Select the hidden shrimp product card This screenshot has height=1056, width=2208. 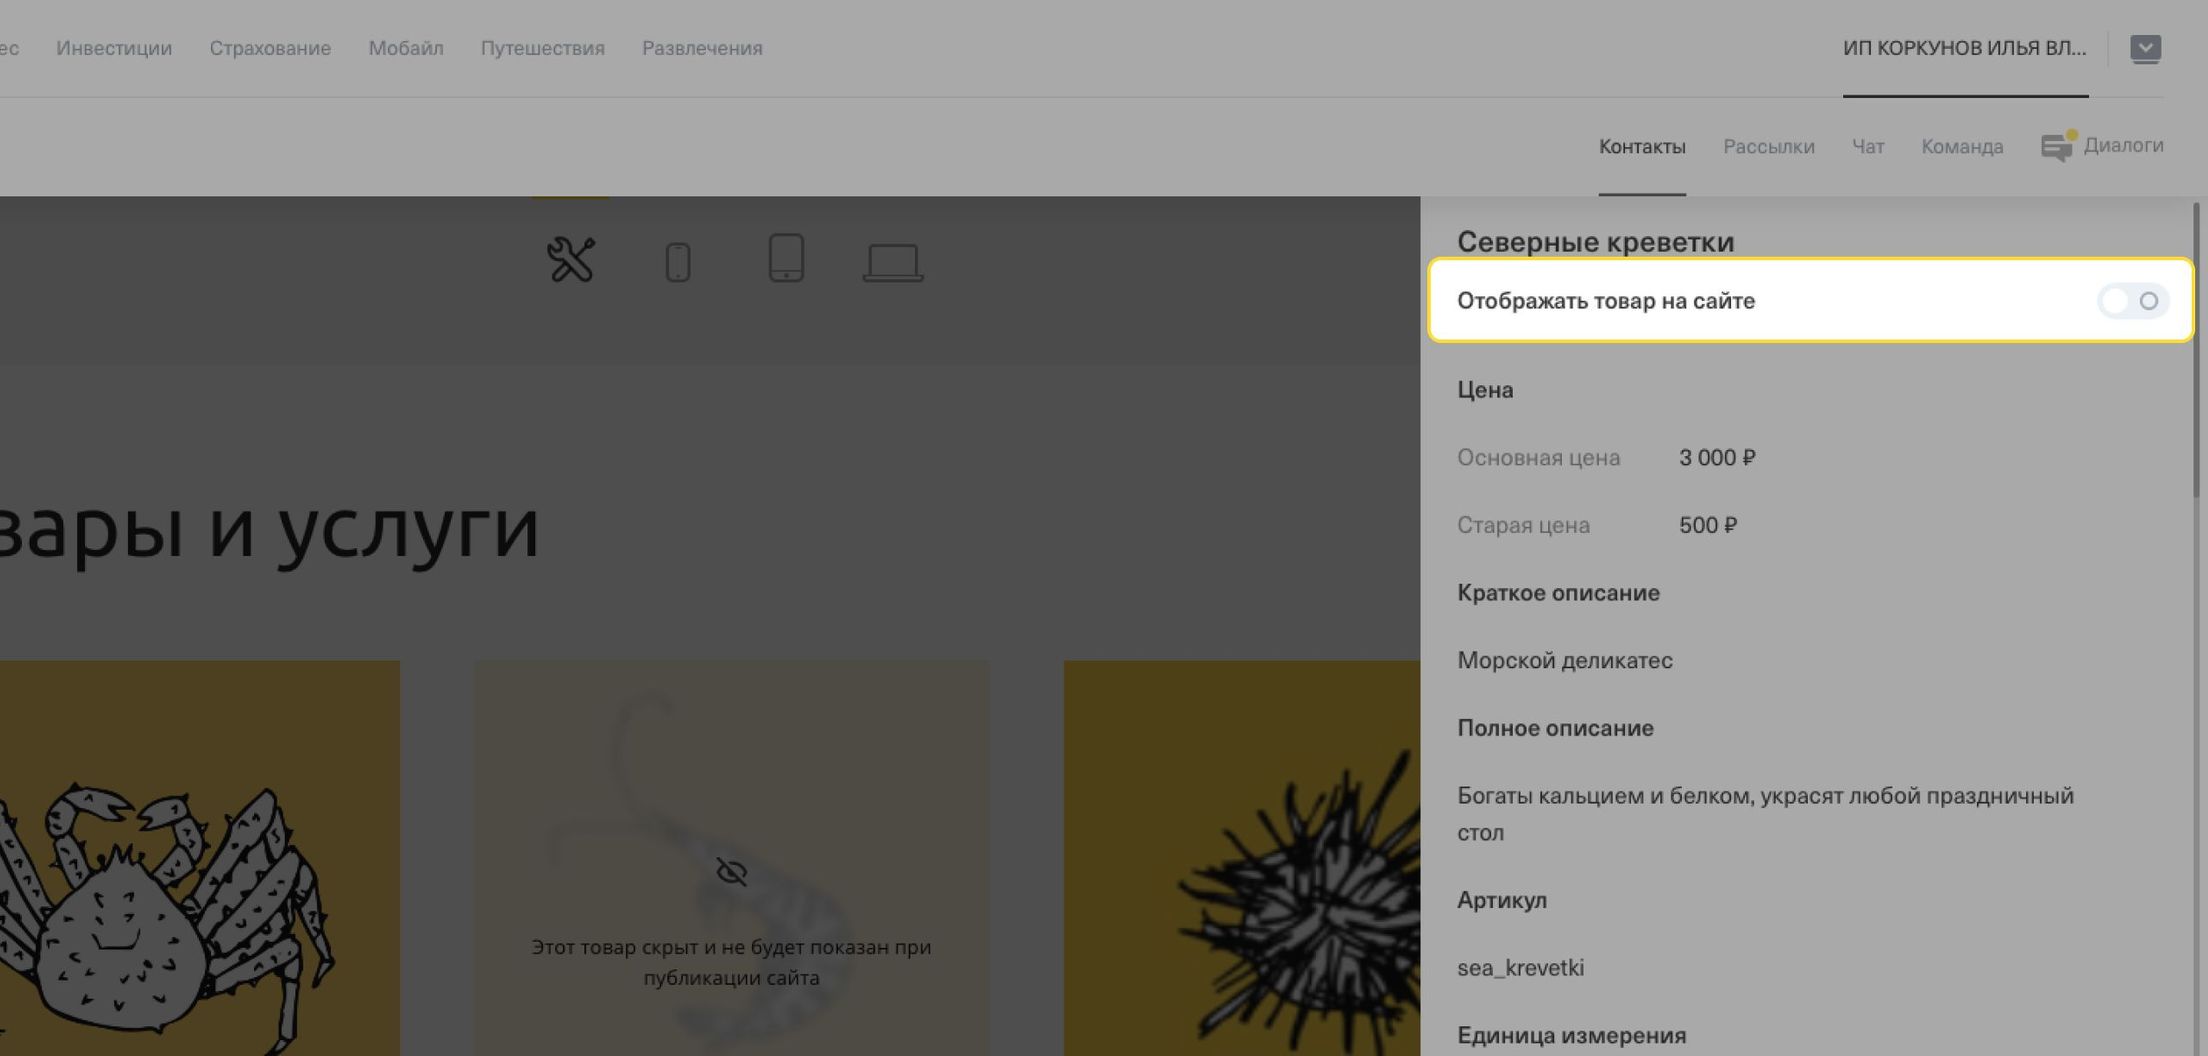pos(731,858)
